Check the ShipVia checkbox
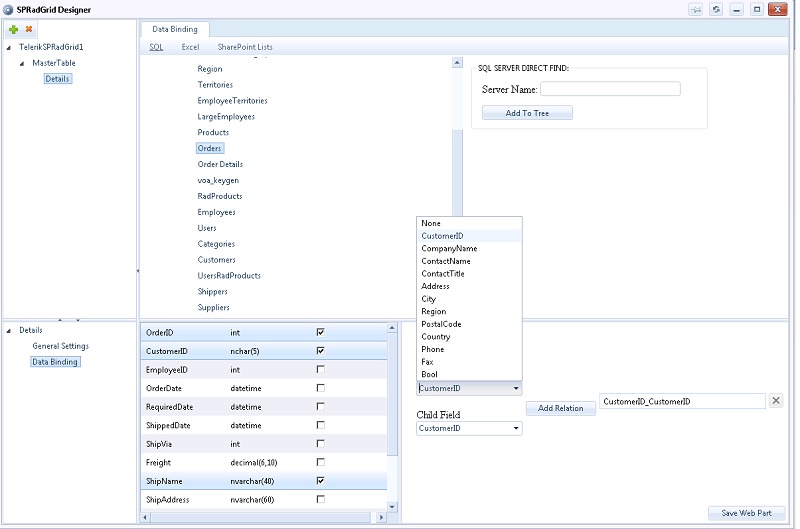 (x=320, y=443)
